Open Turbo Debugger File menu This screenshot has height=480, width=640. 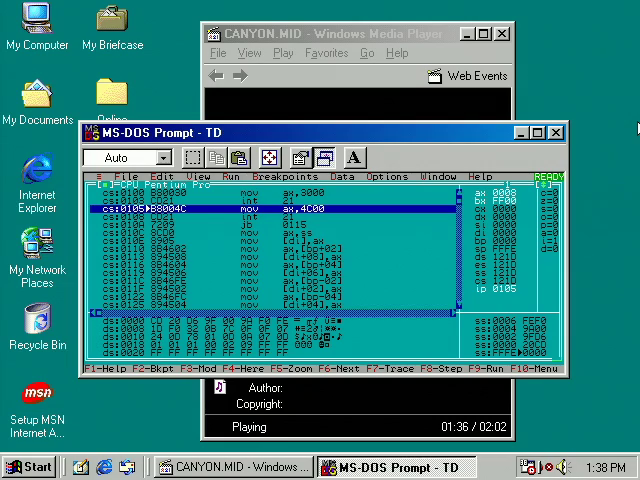coord(126,177)
